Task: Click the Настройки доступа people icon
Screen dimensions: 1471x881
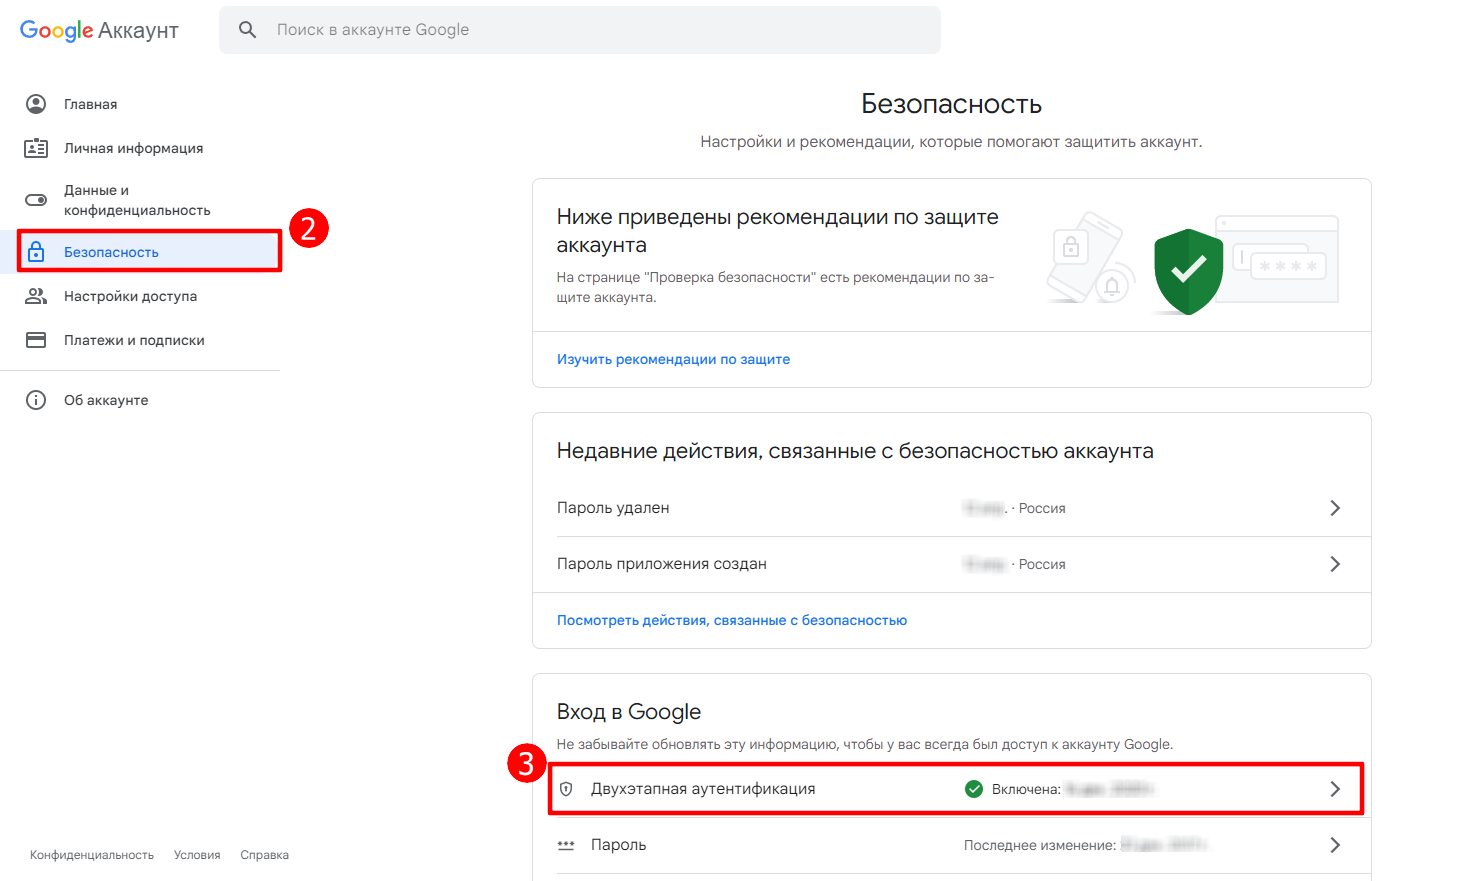Action: click(x=36, y=296)
